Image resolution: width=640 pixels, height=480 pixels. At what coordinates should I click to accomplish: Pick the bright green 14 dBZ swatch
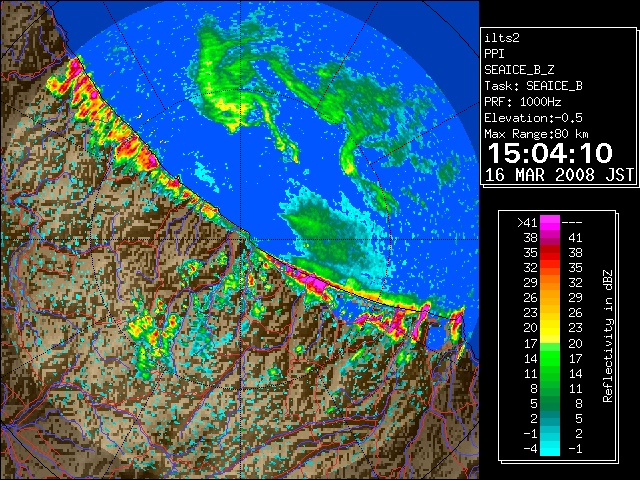coord(550,358)
